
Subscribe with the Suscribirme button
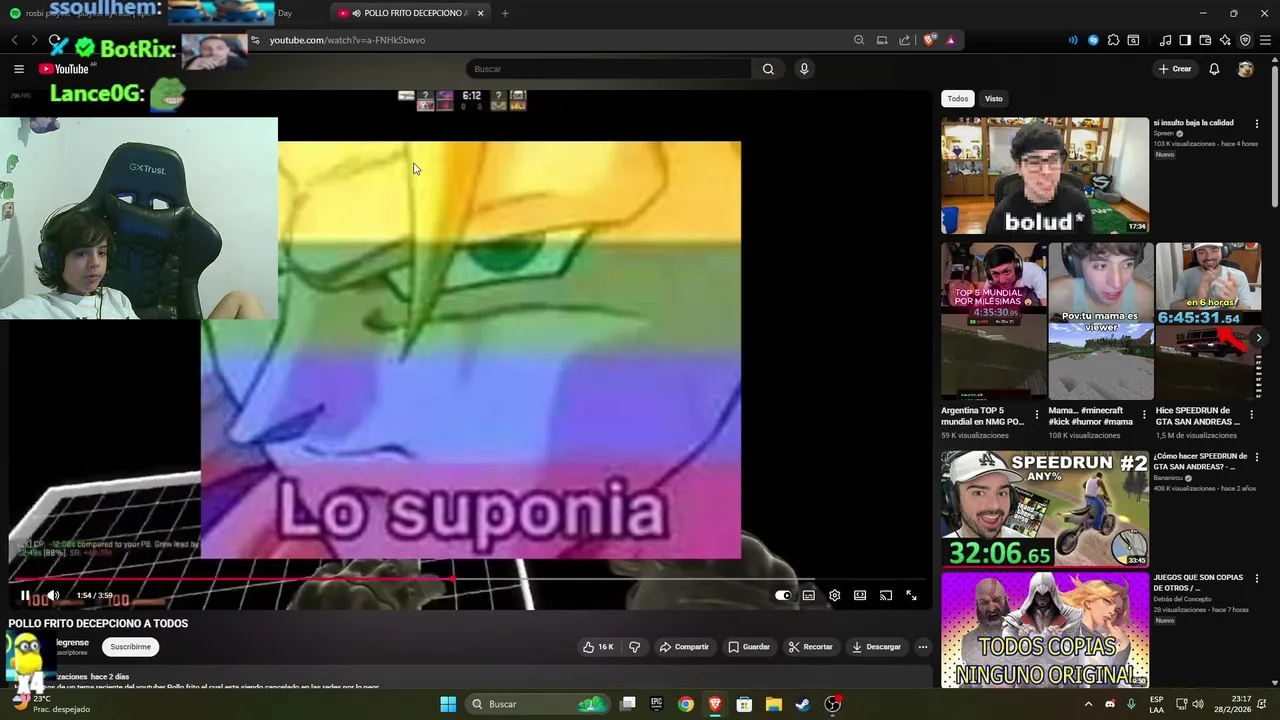(130, 647)
